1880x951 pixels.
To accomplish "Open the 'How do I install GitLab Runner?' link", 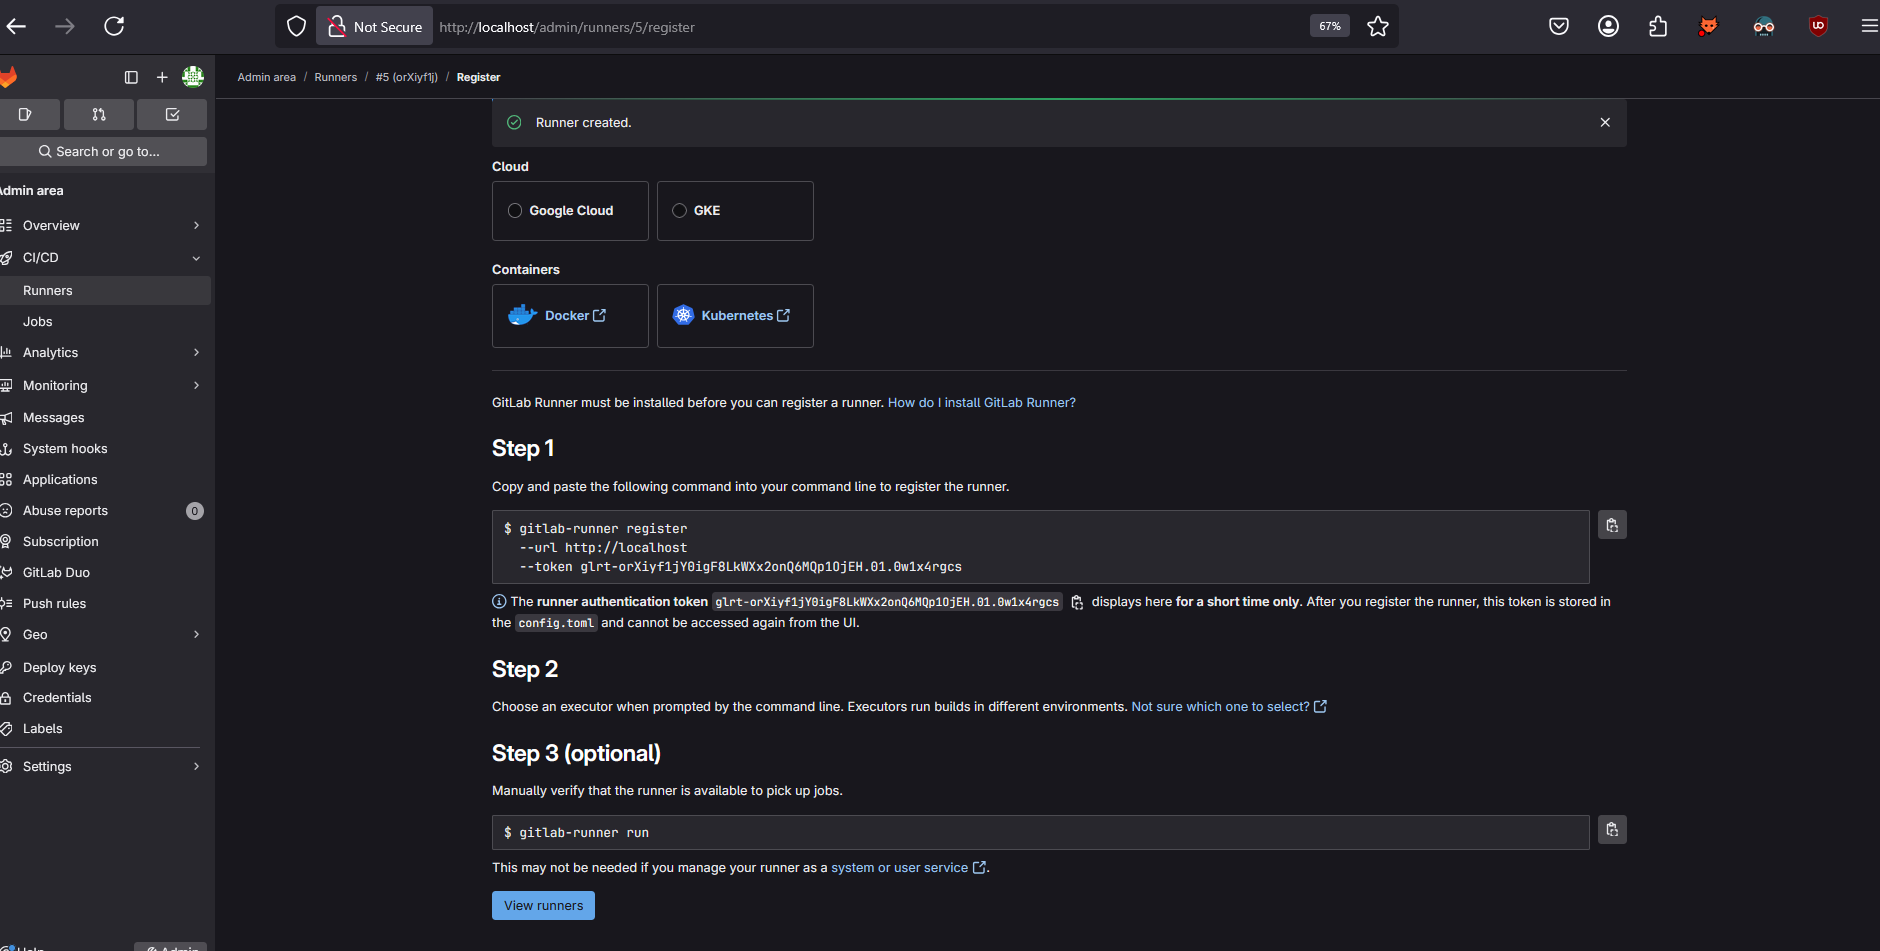I will click(x=981, y=403).
